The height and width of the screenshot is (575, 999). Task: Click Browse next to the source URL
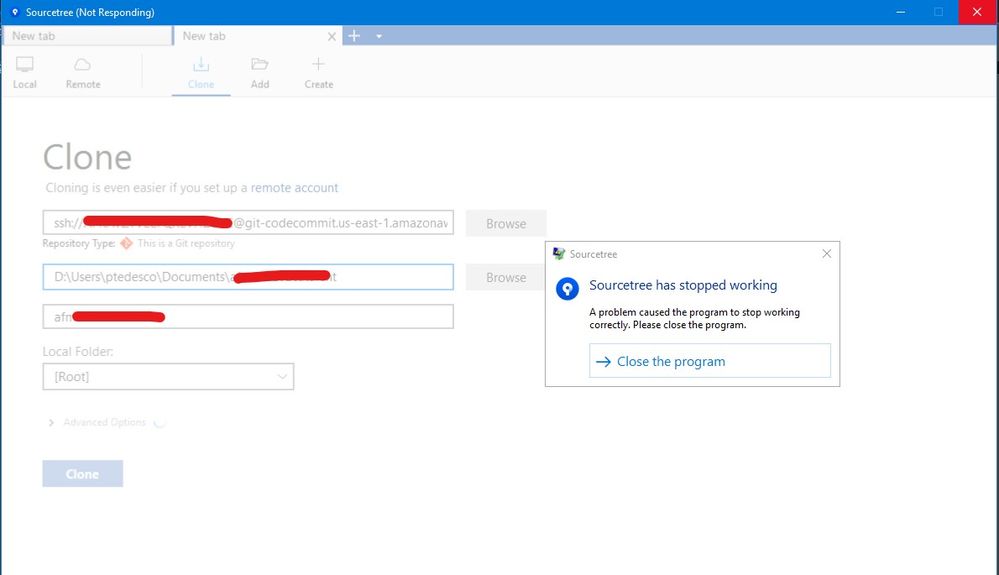click(506, 224)
